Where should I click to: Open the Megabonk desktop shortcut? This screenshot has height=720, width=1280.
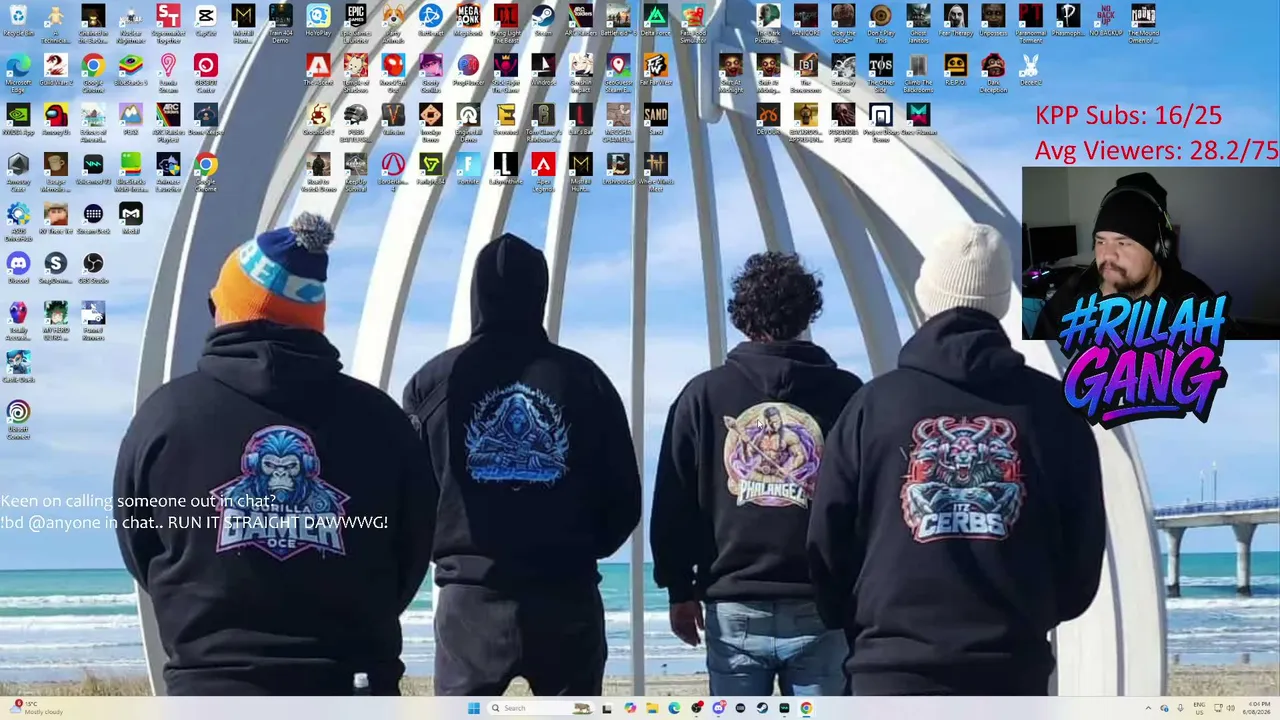[468, 20]
